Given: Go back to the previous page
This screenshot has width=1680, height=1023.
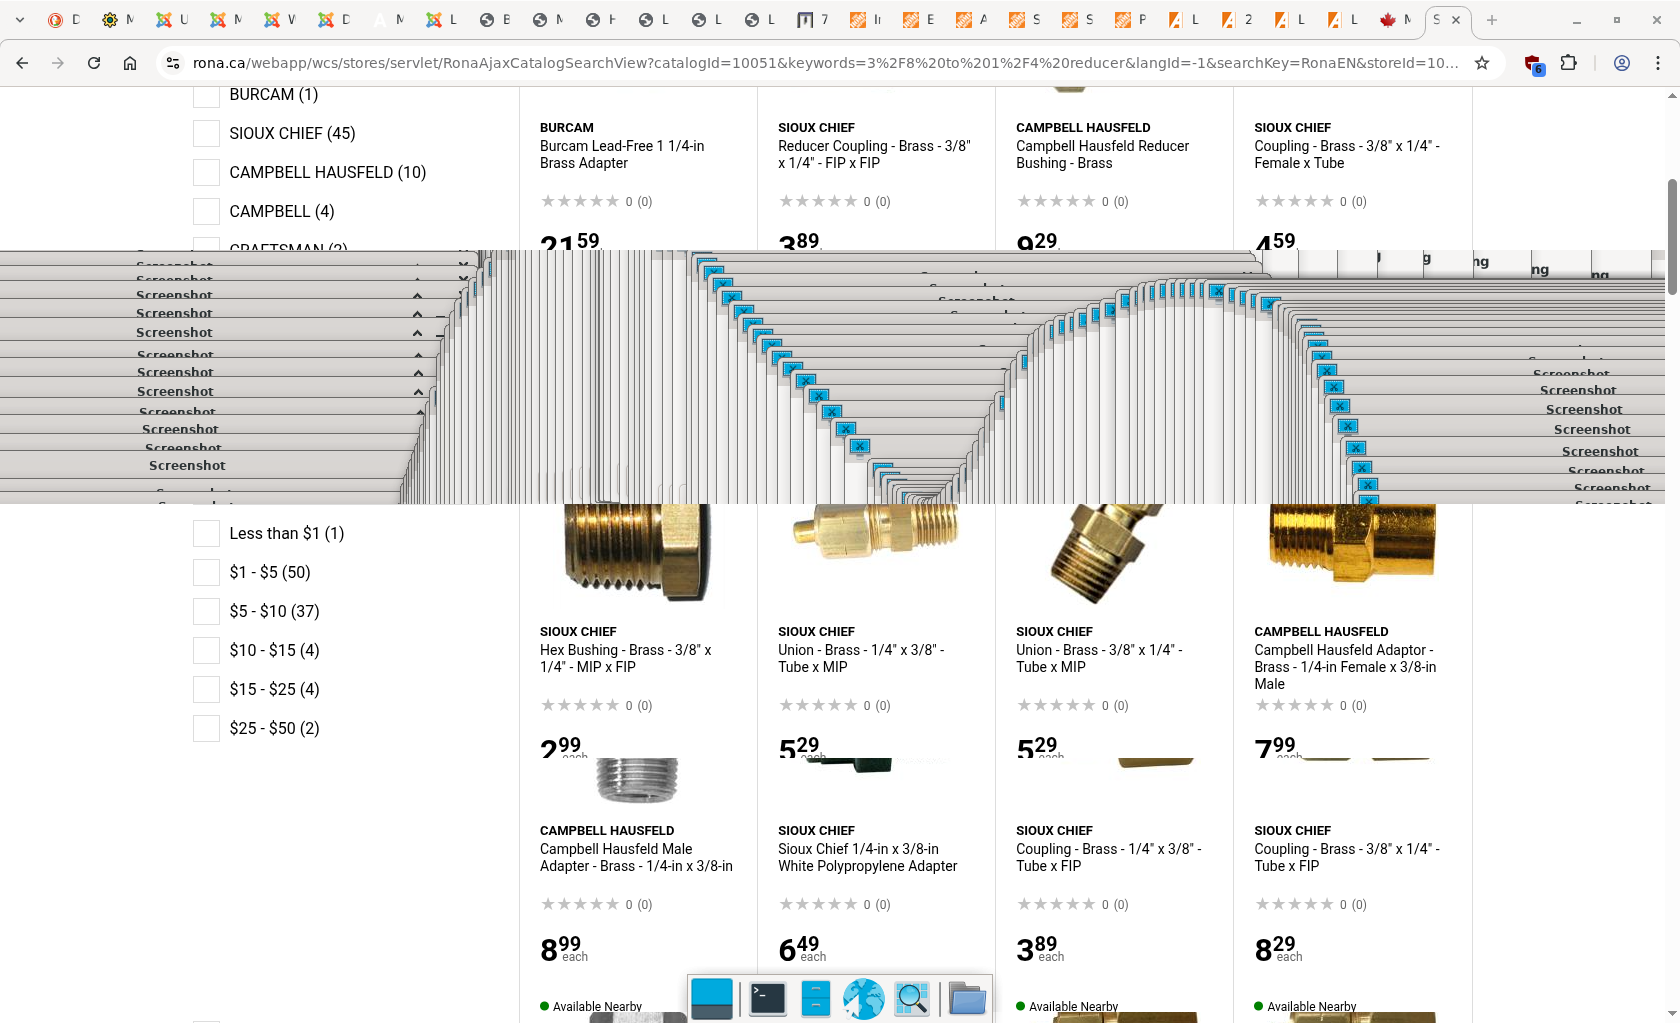Looking at the screenshot, I should (22, 63).
